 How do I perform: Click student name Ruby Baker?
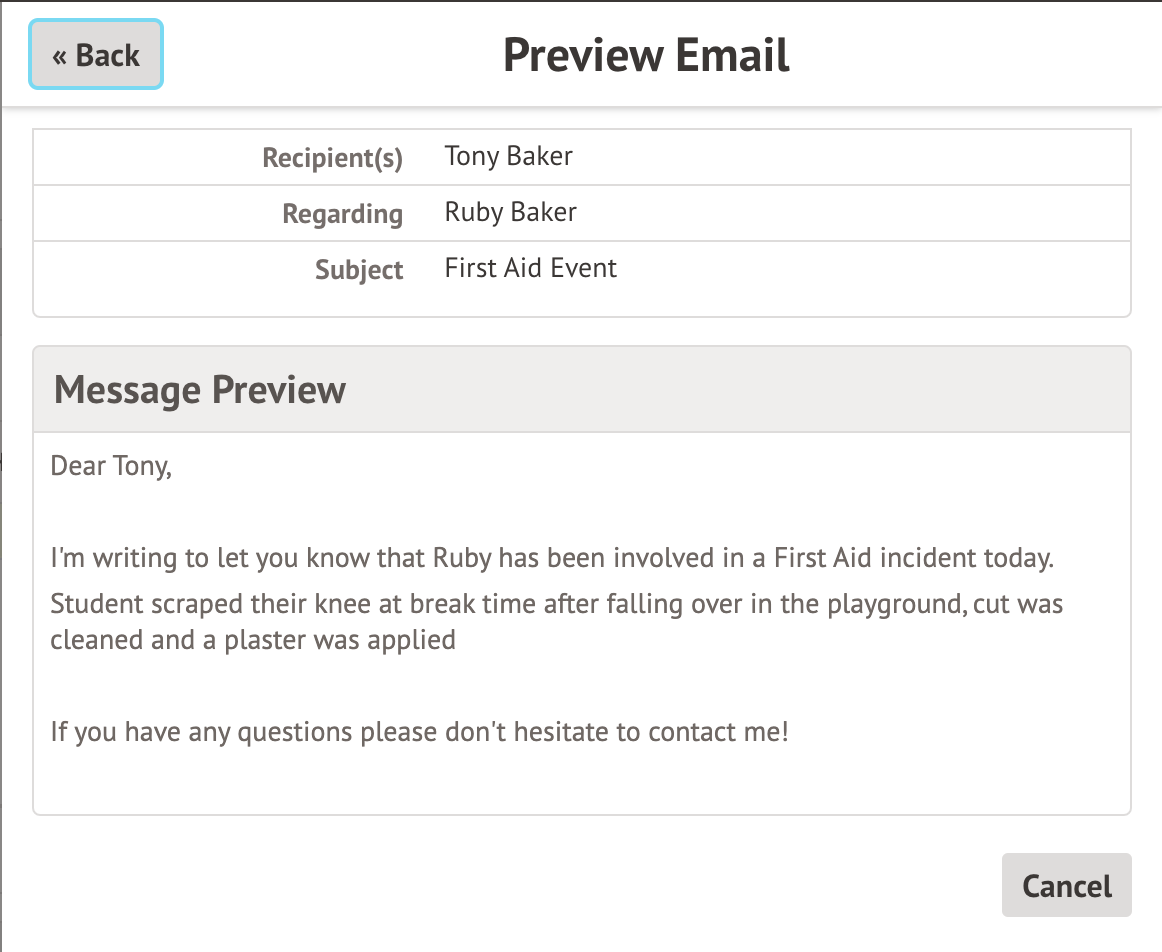510,212
